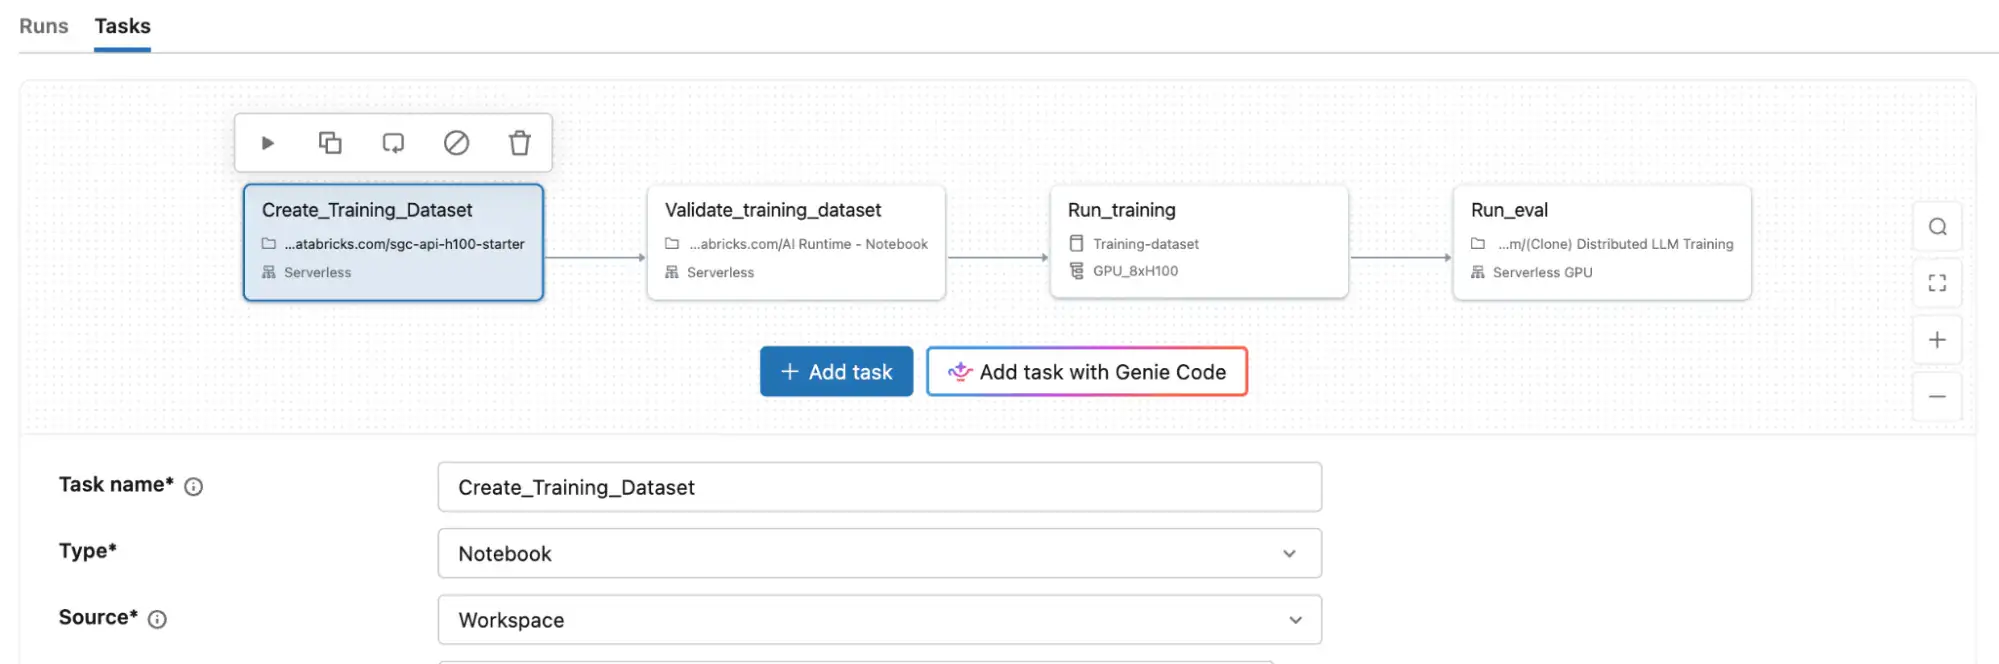Click Serverless compute icon in Create_Training_Dataset node
1999x664 pixels.
coord(269,272)
